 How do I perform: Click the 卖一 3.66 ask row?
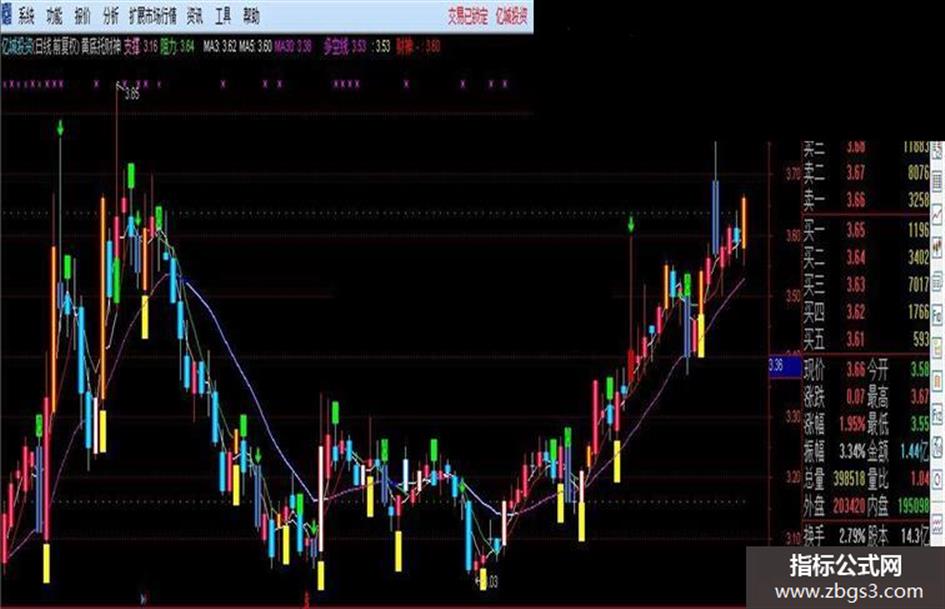click(866, 200)
